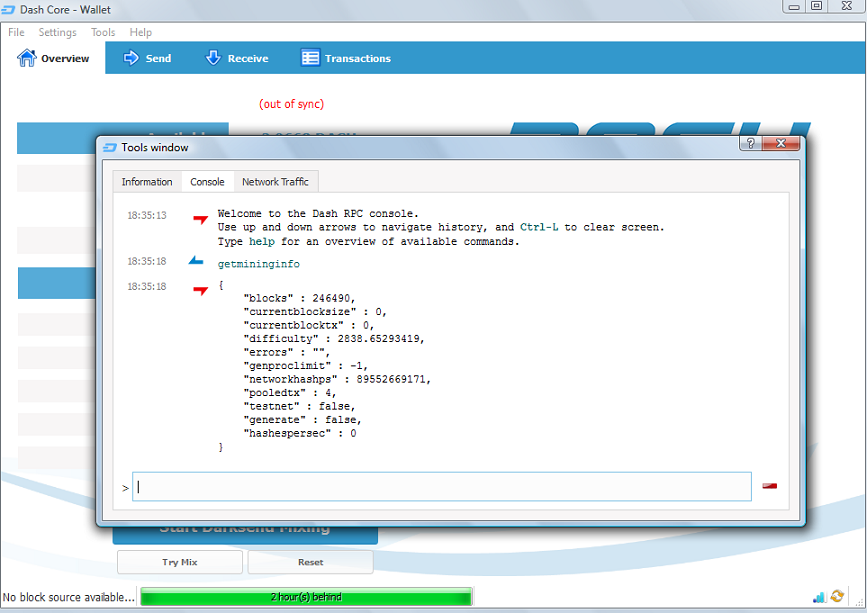867x613 pixels.
Task: Focus the console command input field
Action: point(442,486)
